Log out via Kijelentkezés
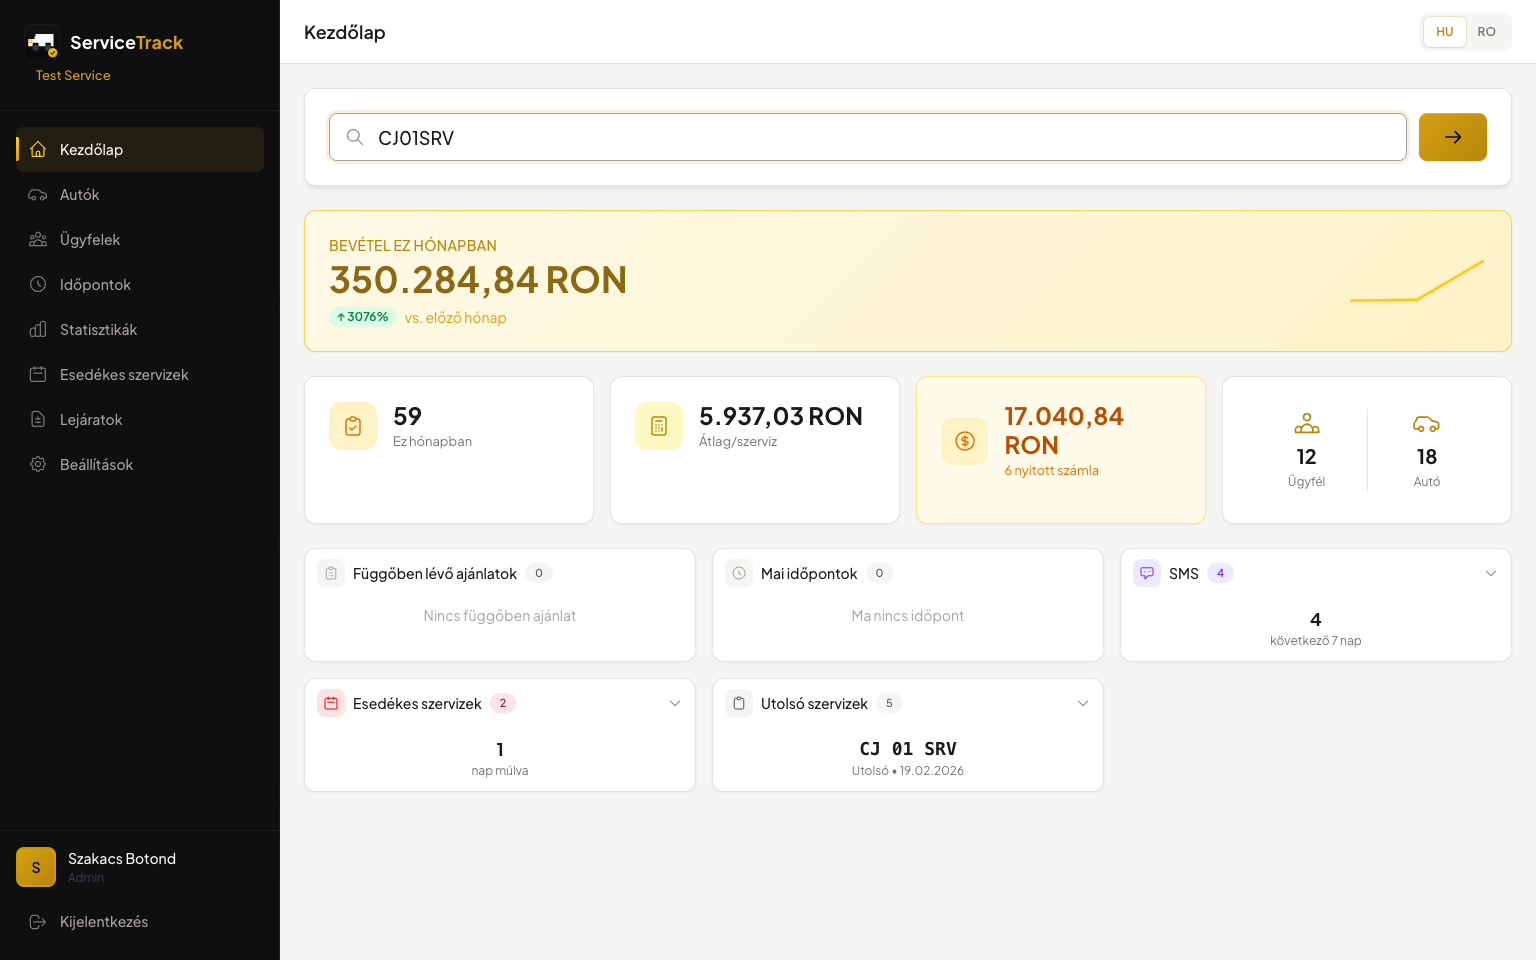This screenshot has height=960, width=1536. [104, 922]
